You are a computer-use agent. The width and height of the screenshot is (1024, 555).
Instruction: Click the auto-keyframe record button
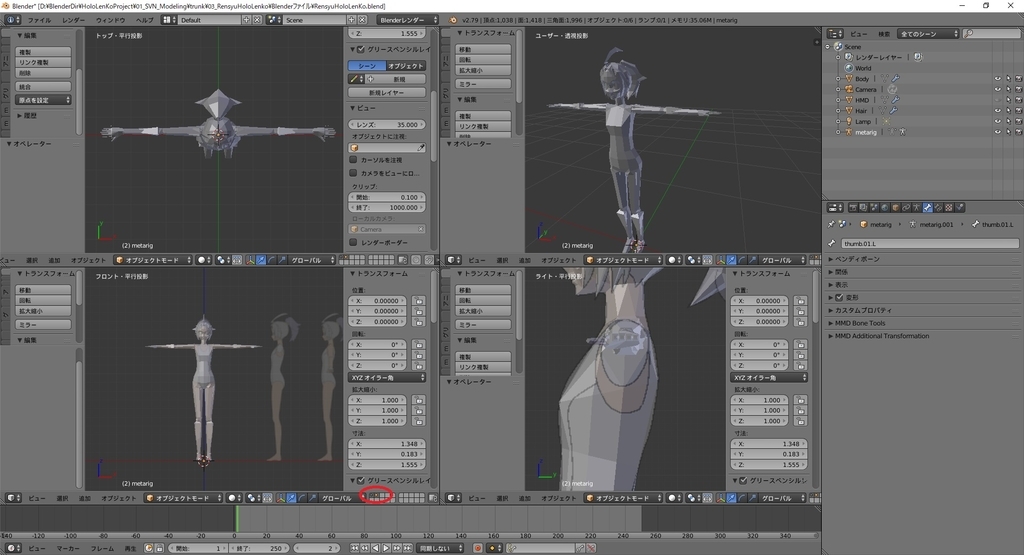pyautogui.click(x=478, y=548)
